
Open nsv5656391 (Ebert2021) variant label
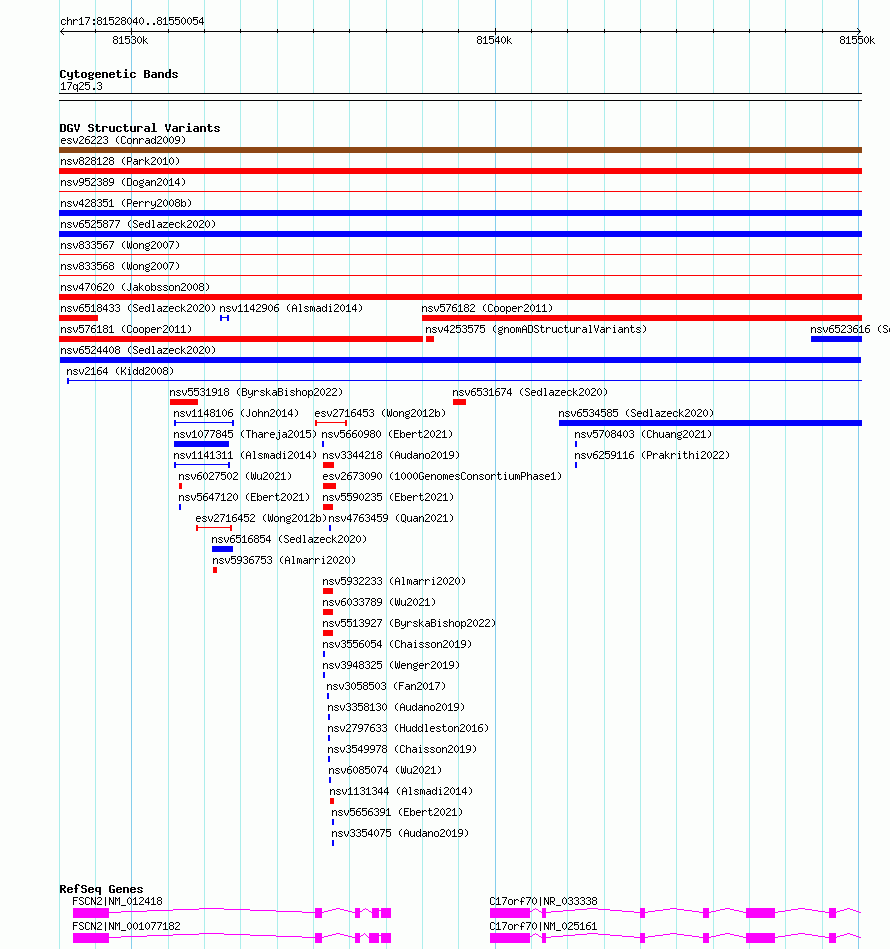point(397,813)
